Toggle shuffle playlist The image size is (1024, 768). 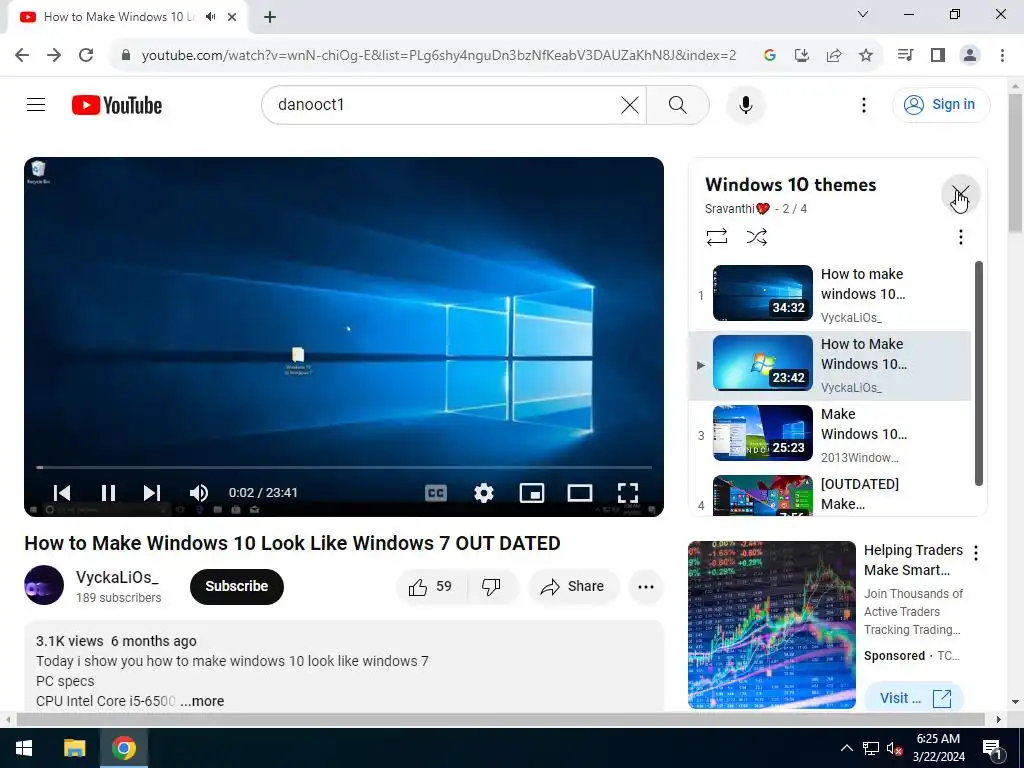click(x=756, y=236)
